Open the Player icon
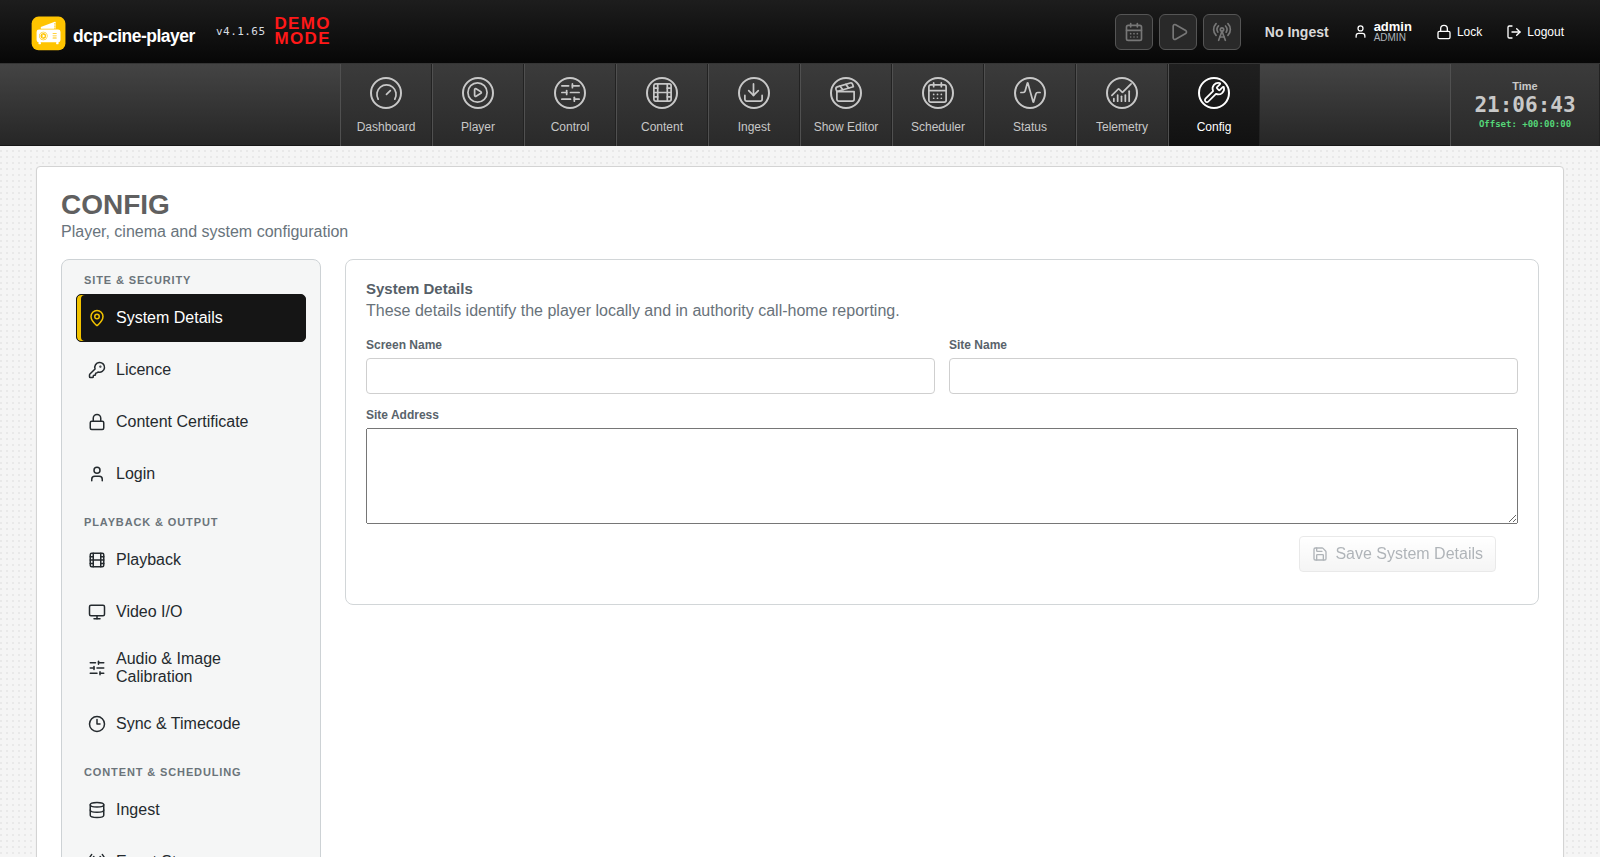The image size is (1600, 857). point(478,93)
